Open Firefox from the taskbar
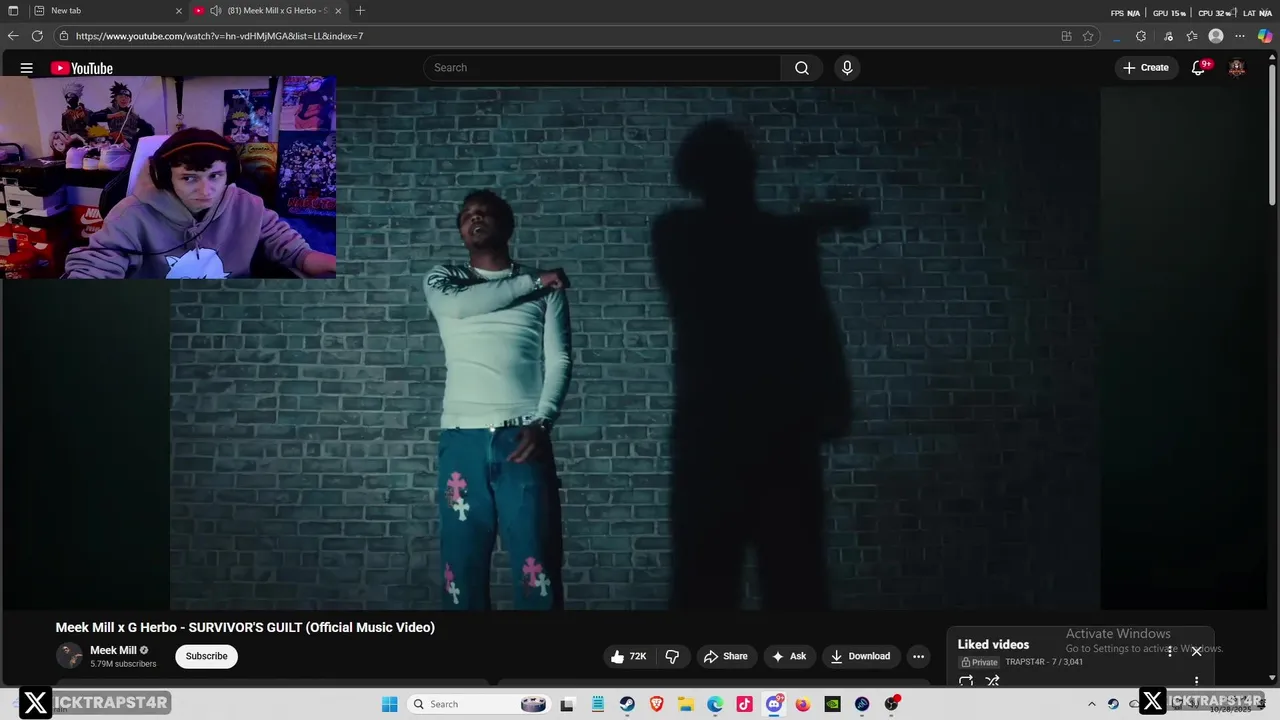This screenshot has width=1280, height=720. click(803, 704)
